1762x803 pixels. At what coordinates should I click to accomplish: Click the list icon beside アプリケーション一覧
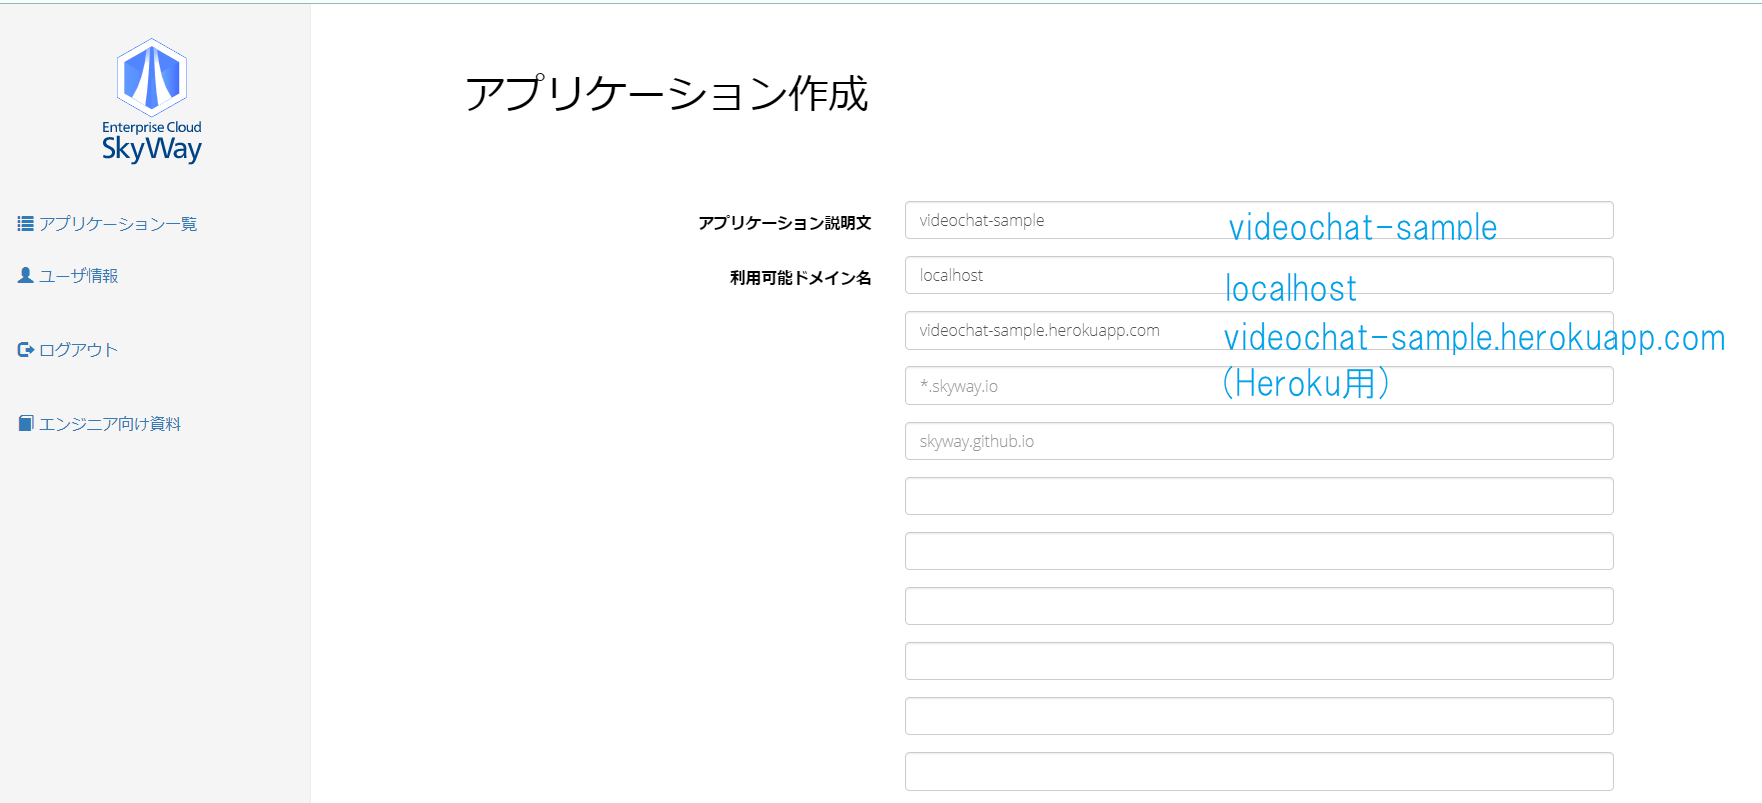[x=26, y=224]
